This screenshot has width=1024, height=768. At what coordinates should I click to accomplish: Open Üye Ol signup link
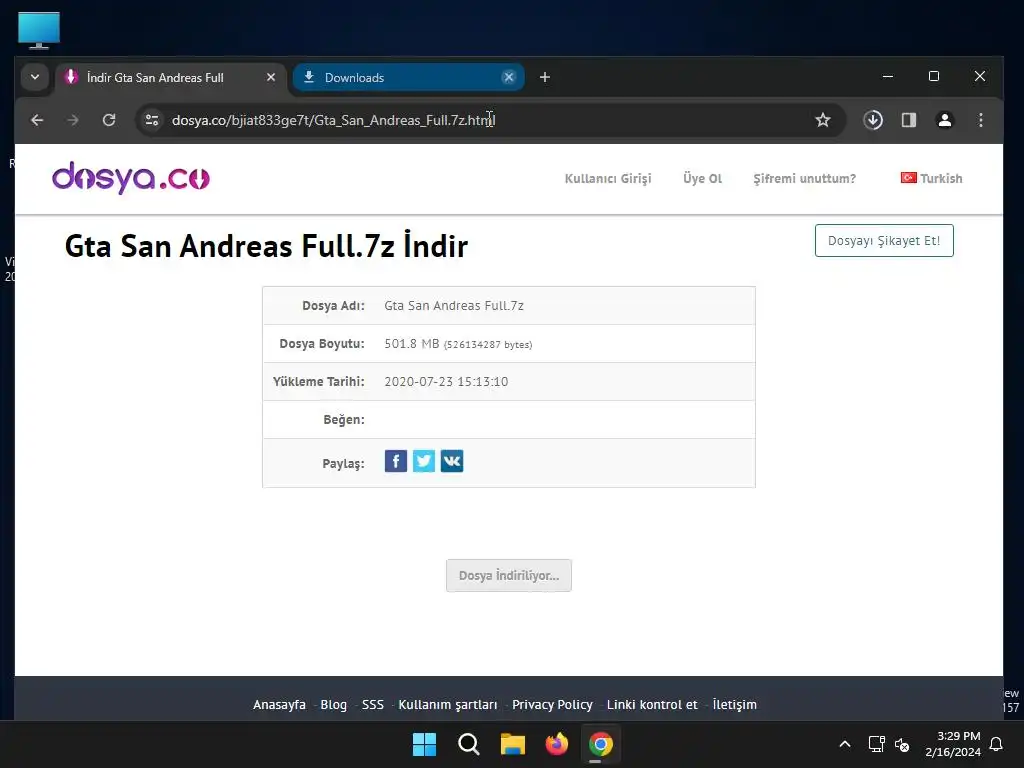[x=703, y=178]
